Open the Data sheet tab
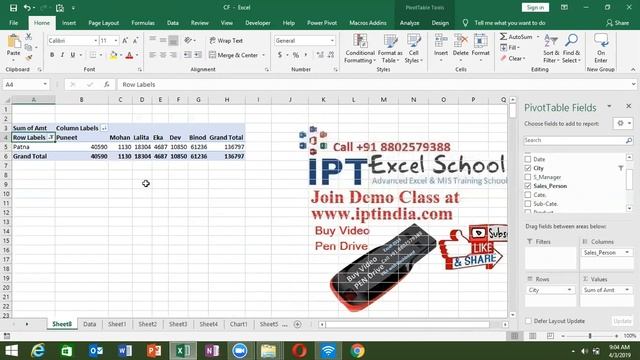640x360 pixels. click(89, 324)
